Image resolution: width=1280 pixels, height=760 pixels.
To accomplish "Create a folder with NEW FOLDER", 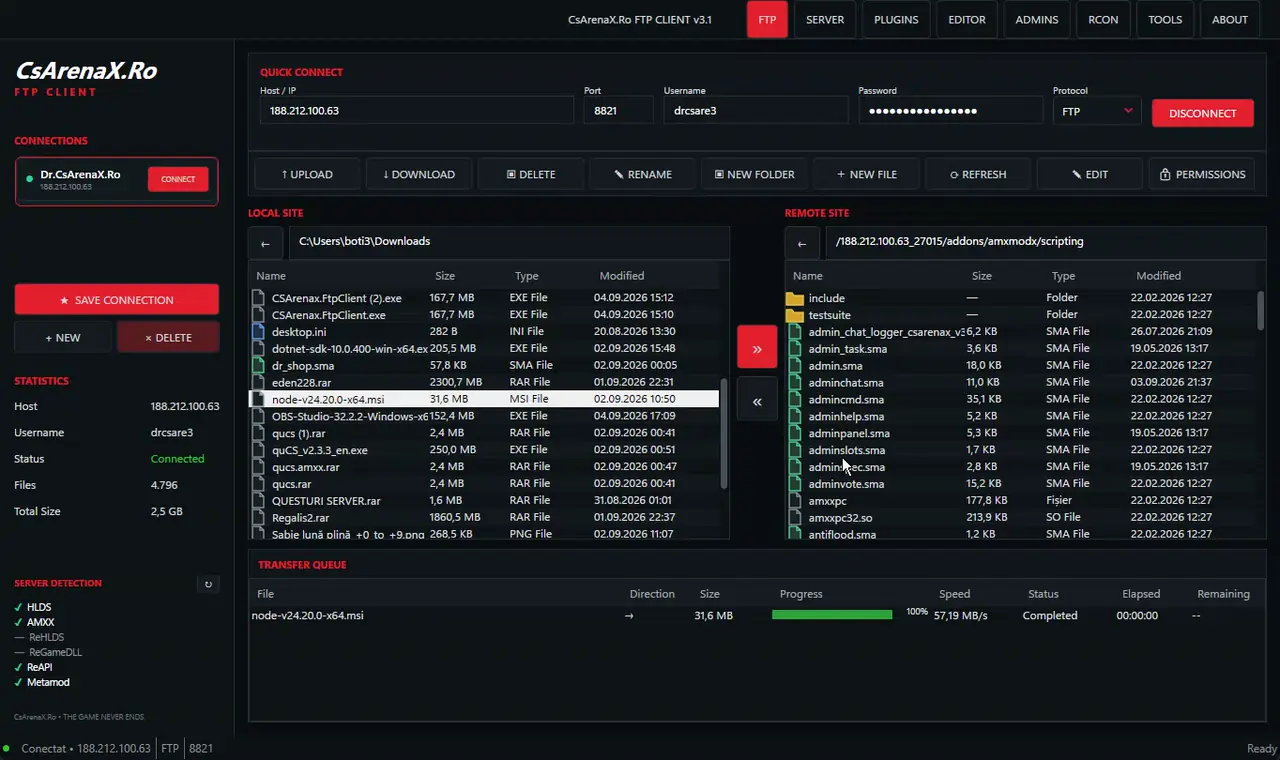I will pos(755,174).
